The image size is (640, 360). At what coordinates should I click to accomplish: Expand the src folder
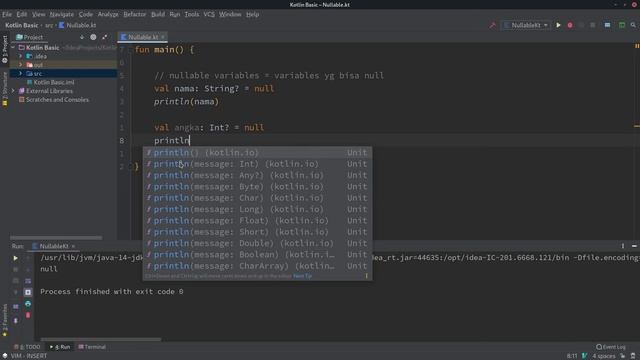[x=20, y=73]
